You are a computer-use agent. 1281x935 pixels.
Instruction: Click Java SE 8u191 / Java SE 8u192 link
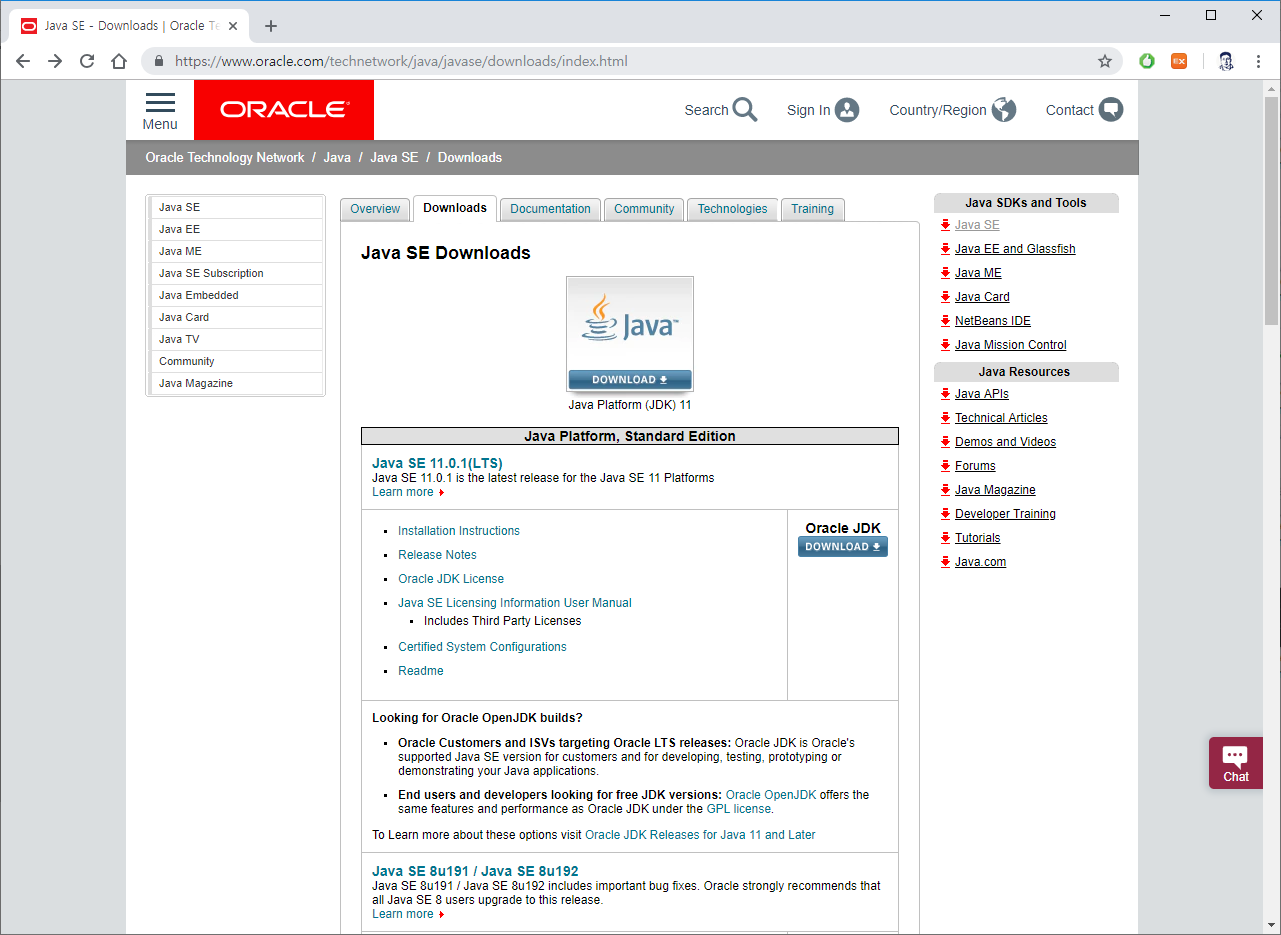click(475, 871)
